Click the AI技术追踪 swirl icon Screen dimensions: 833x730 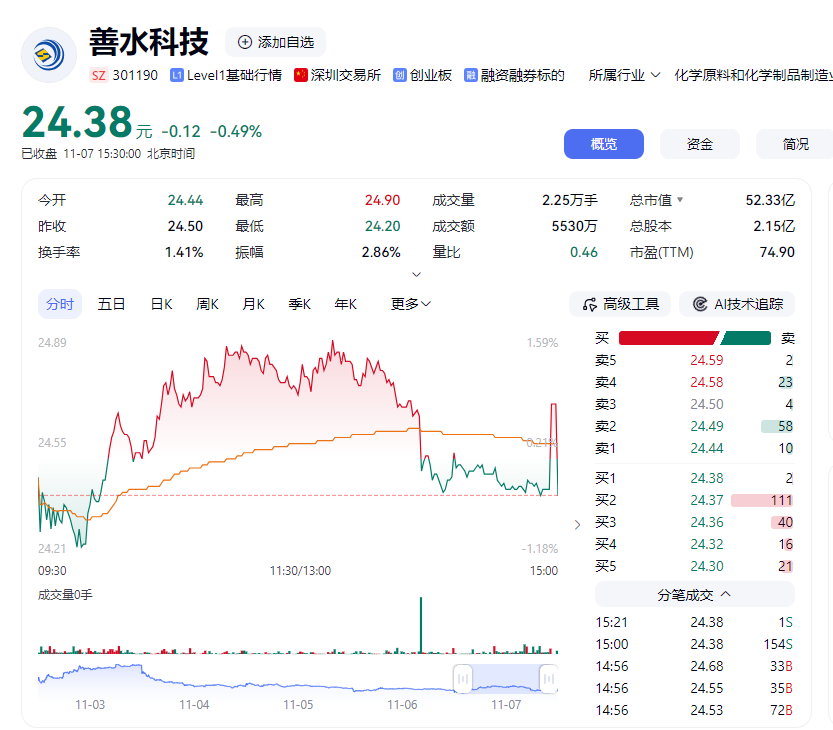pos(700,304)
